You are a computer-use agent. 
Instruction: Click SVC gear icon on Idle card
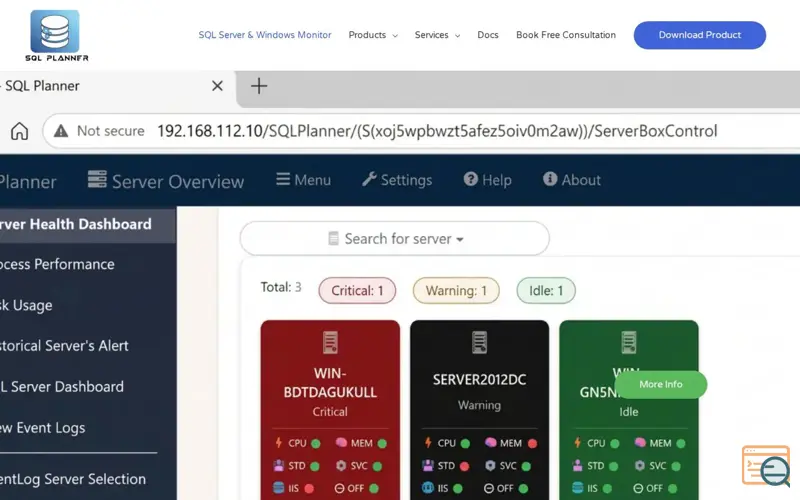pos(640,465)
